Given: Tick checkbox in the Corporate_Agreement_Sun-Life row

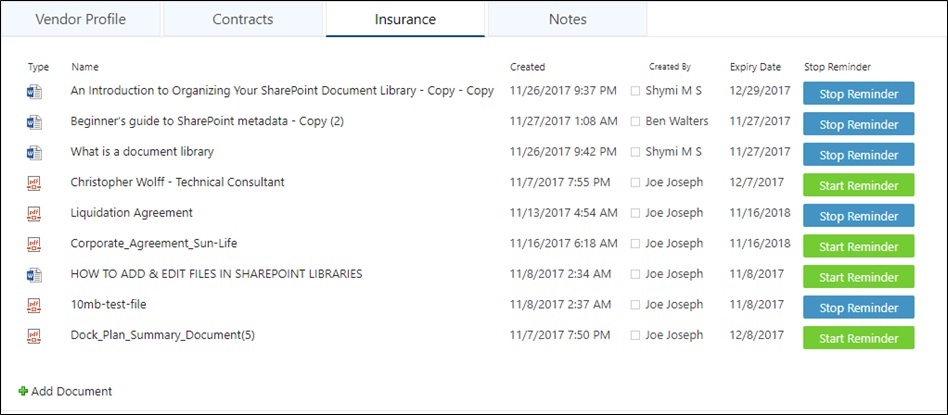Looking at the screenshot, I should point(635,244).
